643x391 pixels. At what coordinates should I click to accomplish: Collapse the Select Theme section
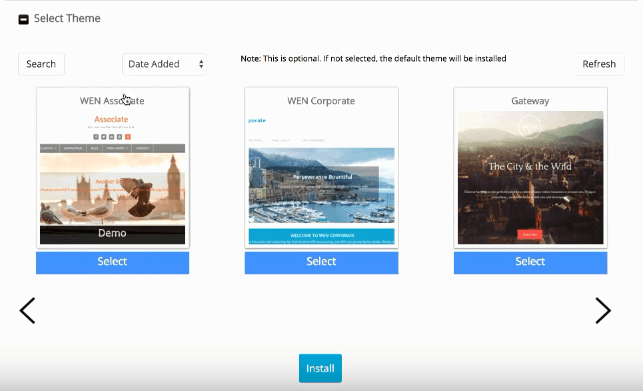click(x=24, y=19)
